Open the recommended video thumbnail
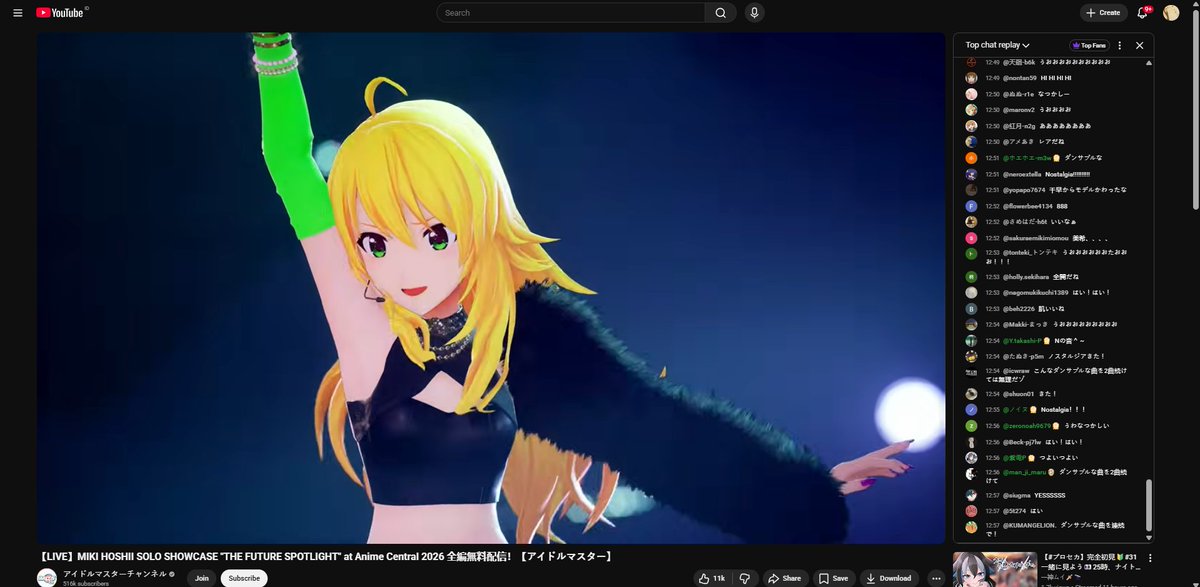Viewport: 1200px width, 587px height. pos(995,570)
